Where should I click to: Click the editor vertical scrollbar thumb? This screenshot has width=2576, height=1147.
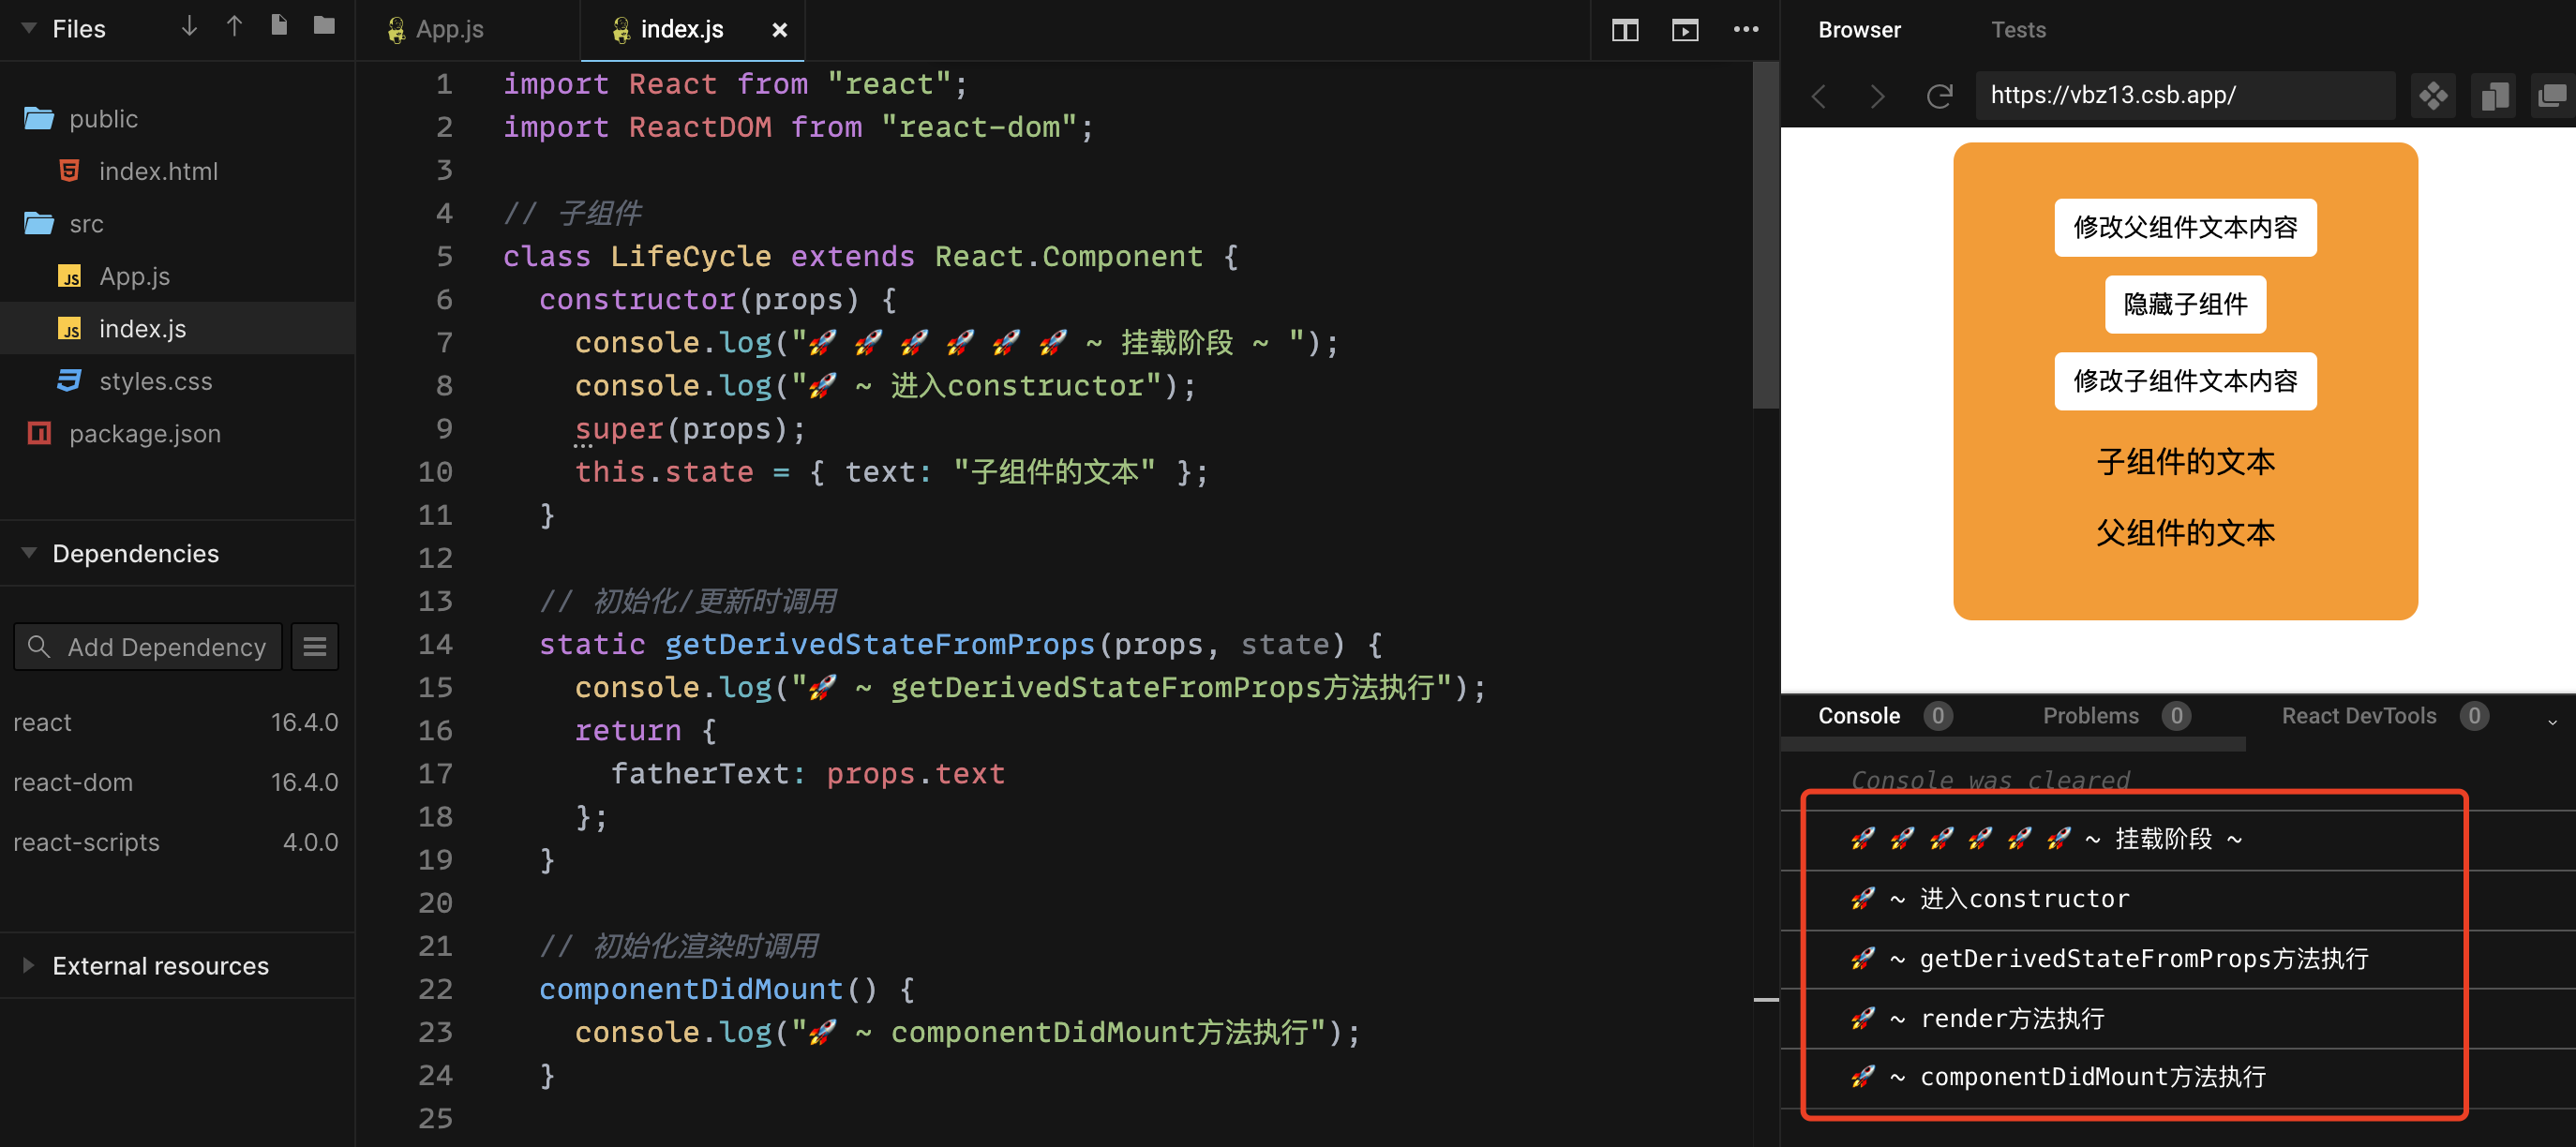click(x=1765, y=235)
